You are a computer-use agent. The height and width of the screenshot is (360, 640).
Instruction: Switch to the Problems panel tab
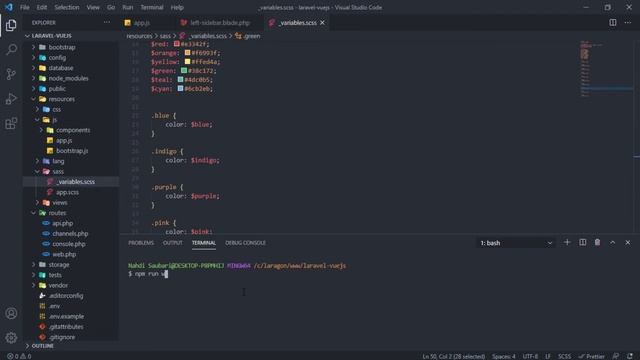coord(141,243)
